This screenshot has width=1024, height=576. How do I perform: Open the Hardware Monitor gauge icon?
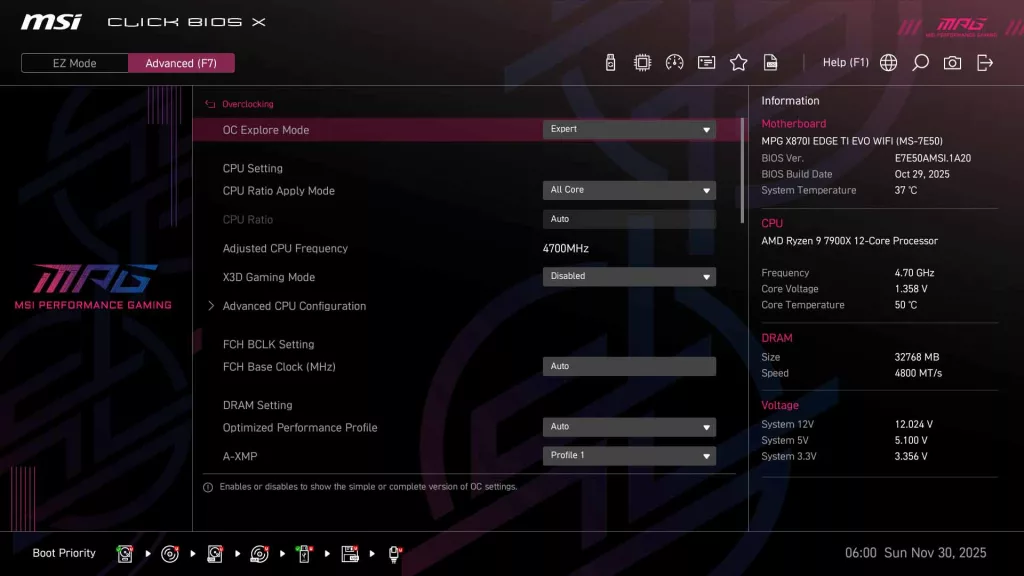674,62
